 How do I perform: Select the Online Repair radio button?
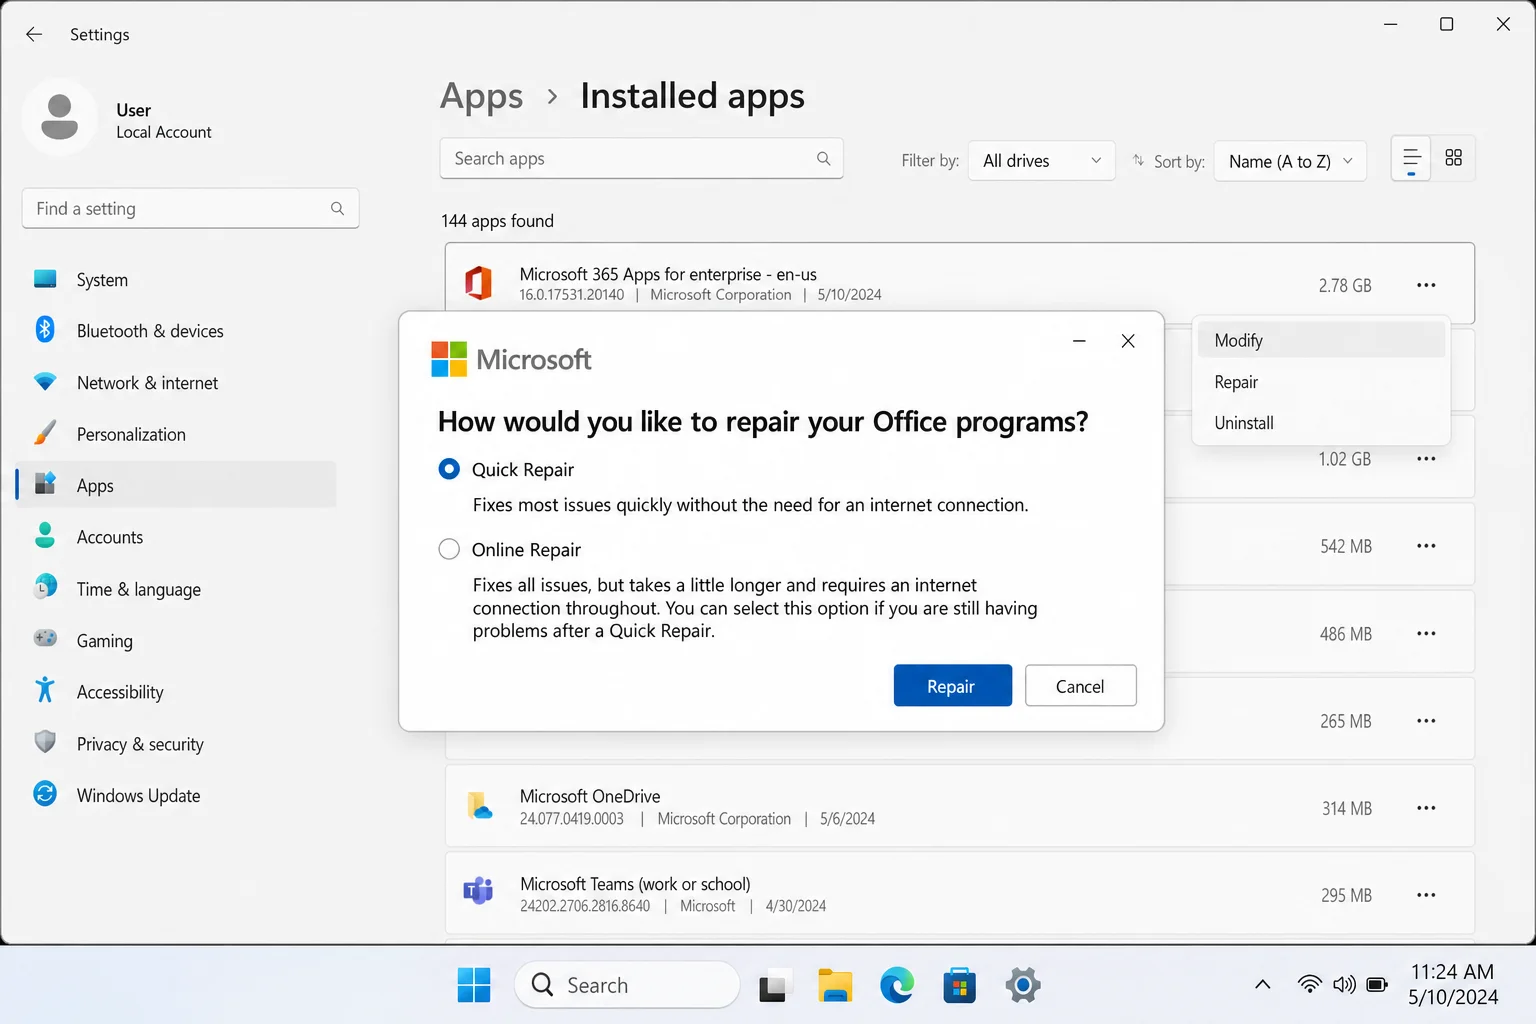[449, 549]
